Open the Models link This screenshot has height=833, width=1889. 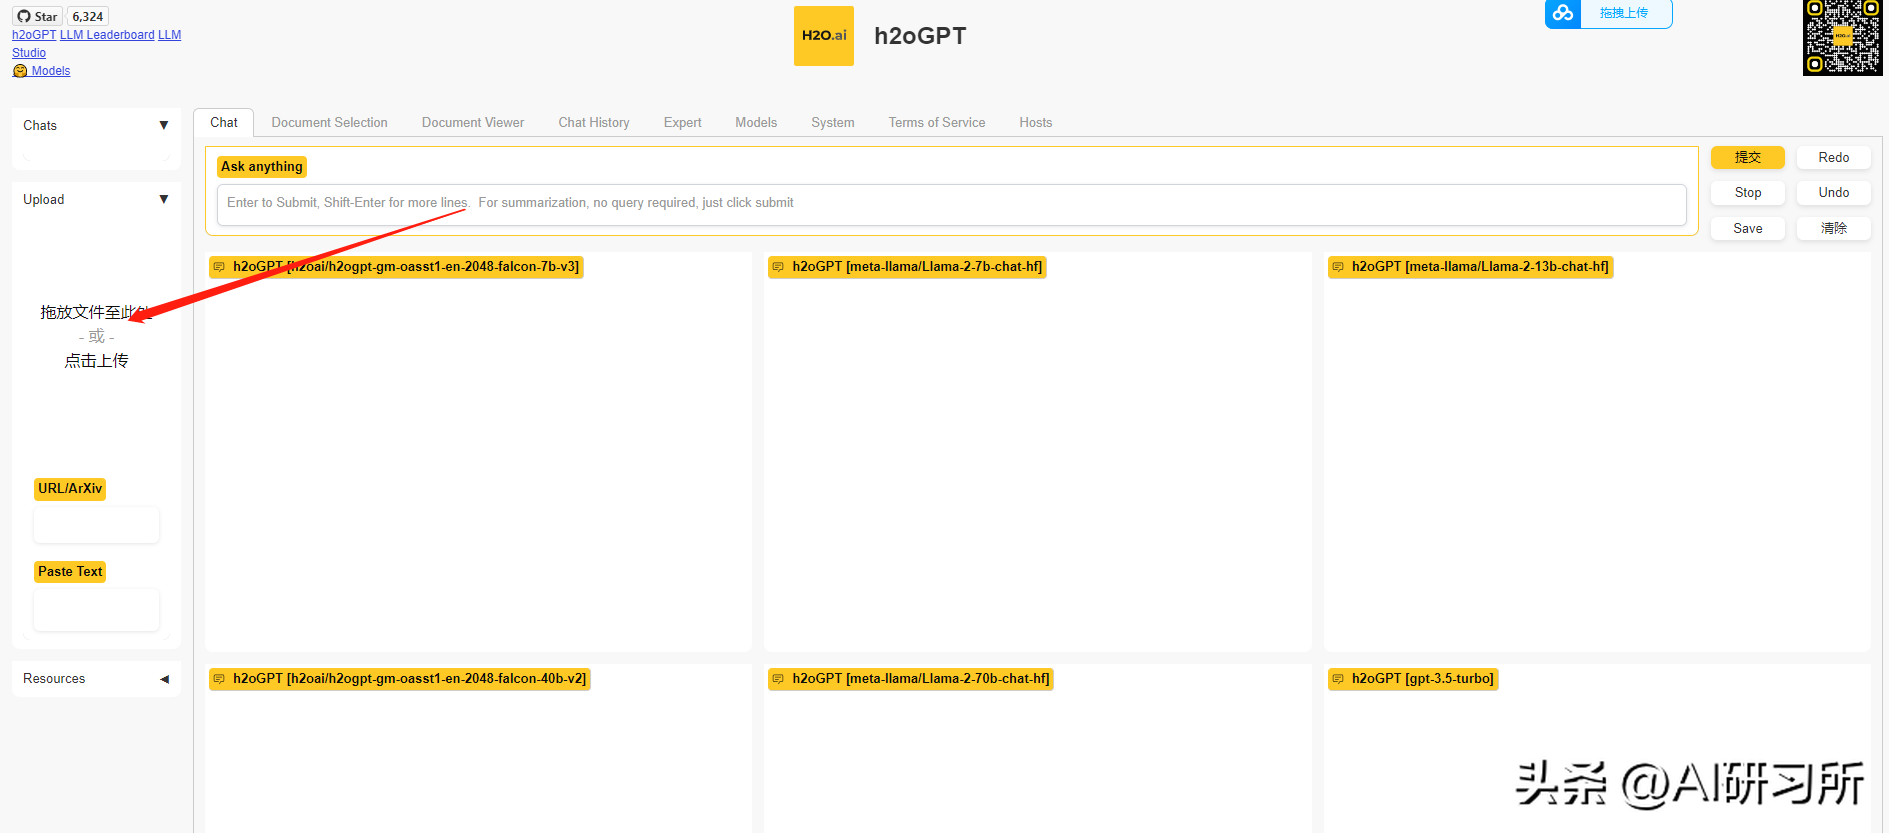51,71
